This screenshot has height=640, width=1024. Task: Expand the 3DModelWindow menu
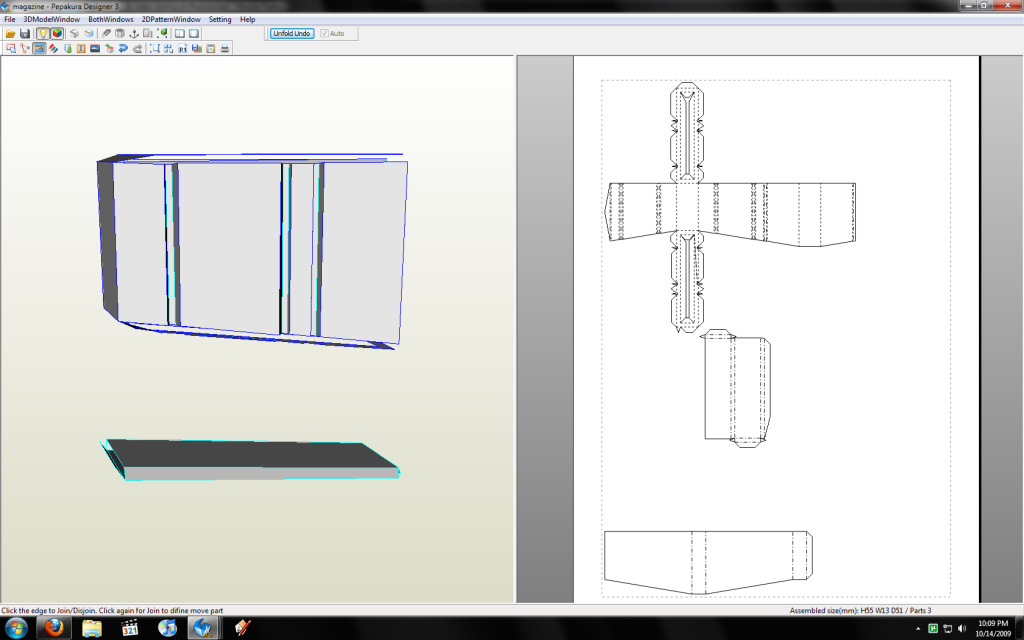[x=51, y=19]
